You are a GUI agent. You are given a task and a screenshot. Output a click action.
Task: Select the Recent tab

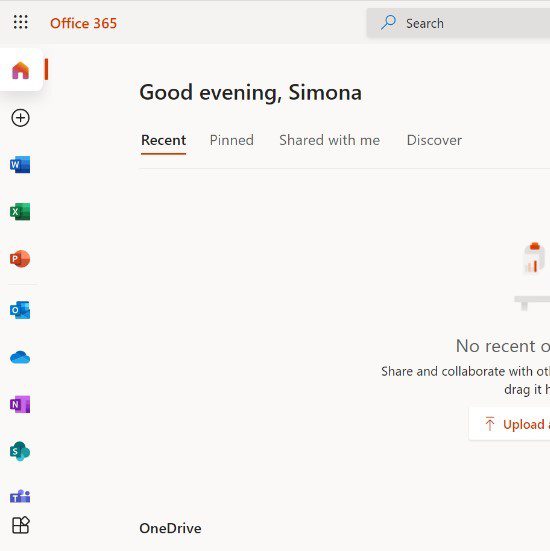(x=163, y=141)
